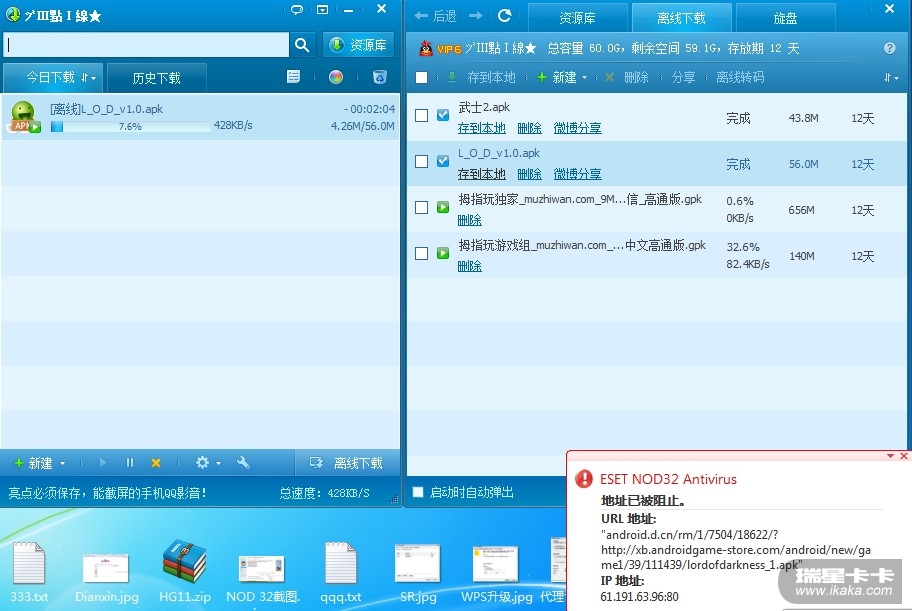Click the back arrow 后退
Screen dimensions: 912x611
click(436, 16)
